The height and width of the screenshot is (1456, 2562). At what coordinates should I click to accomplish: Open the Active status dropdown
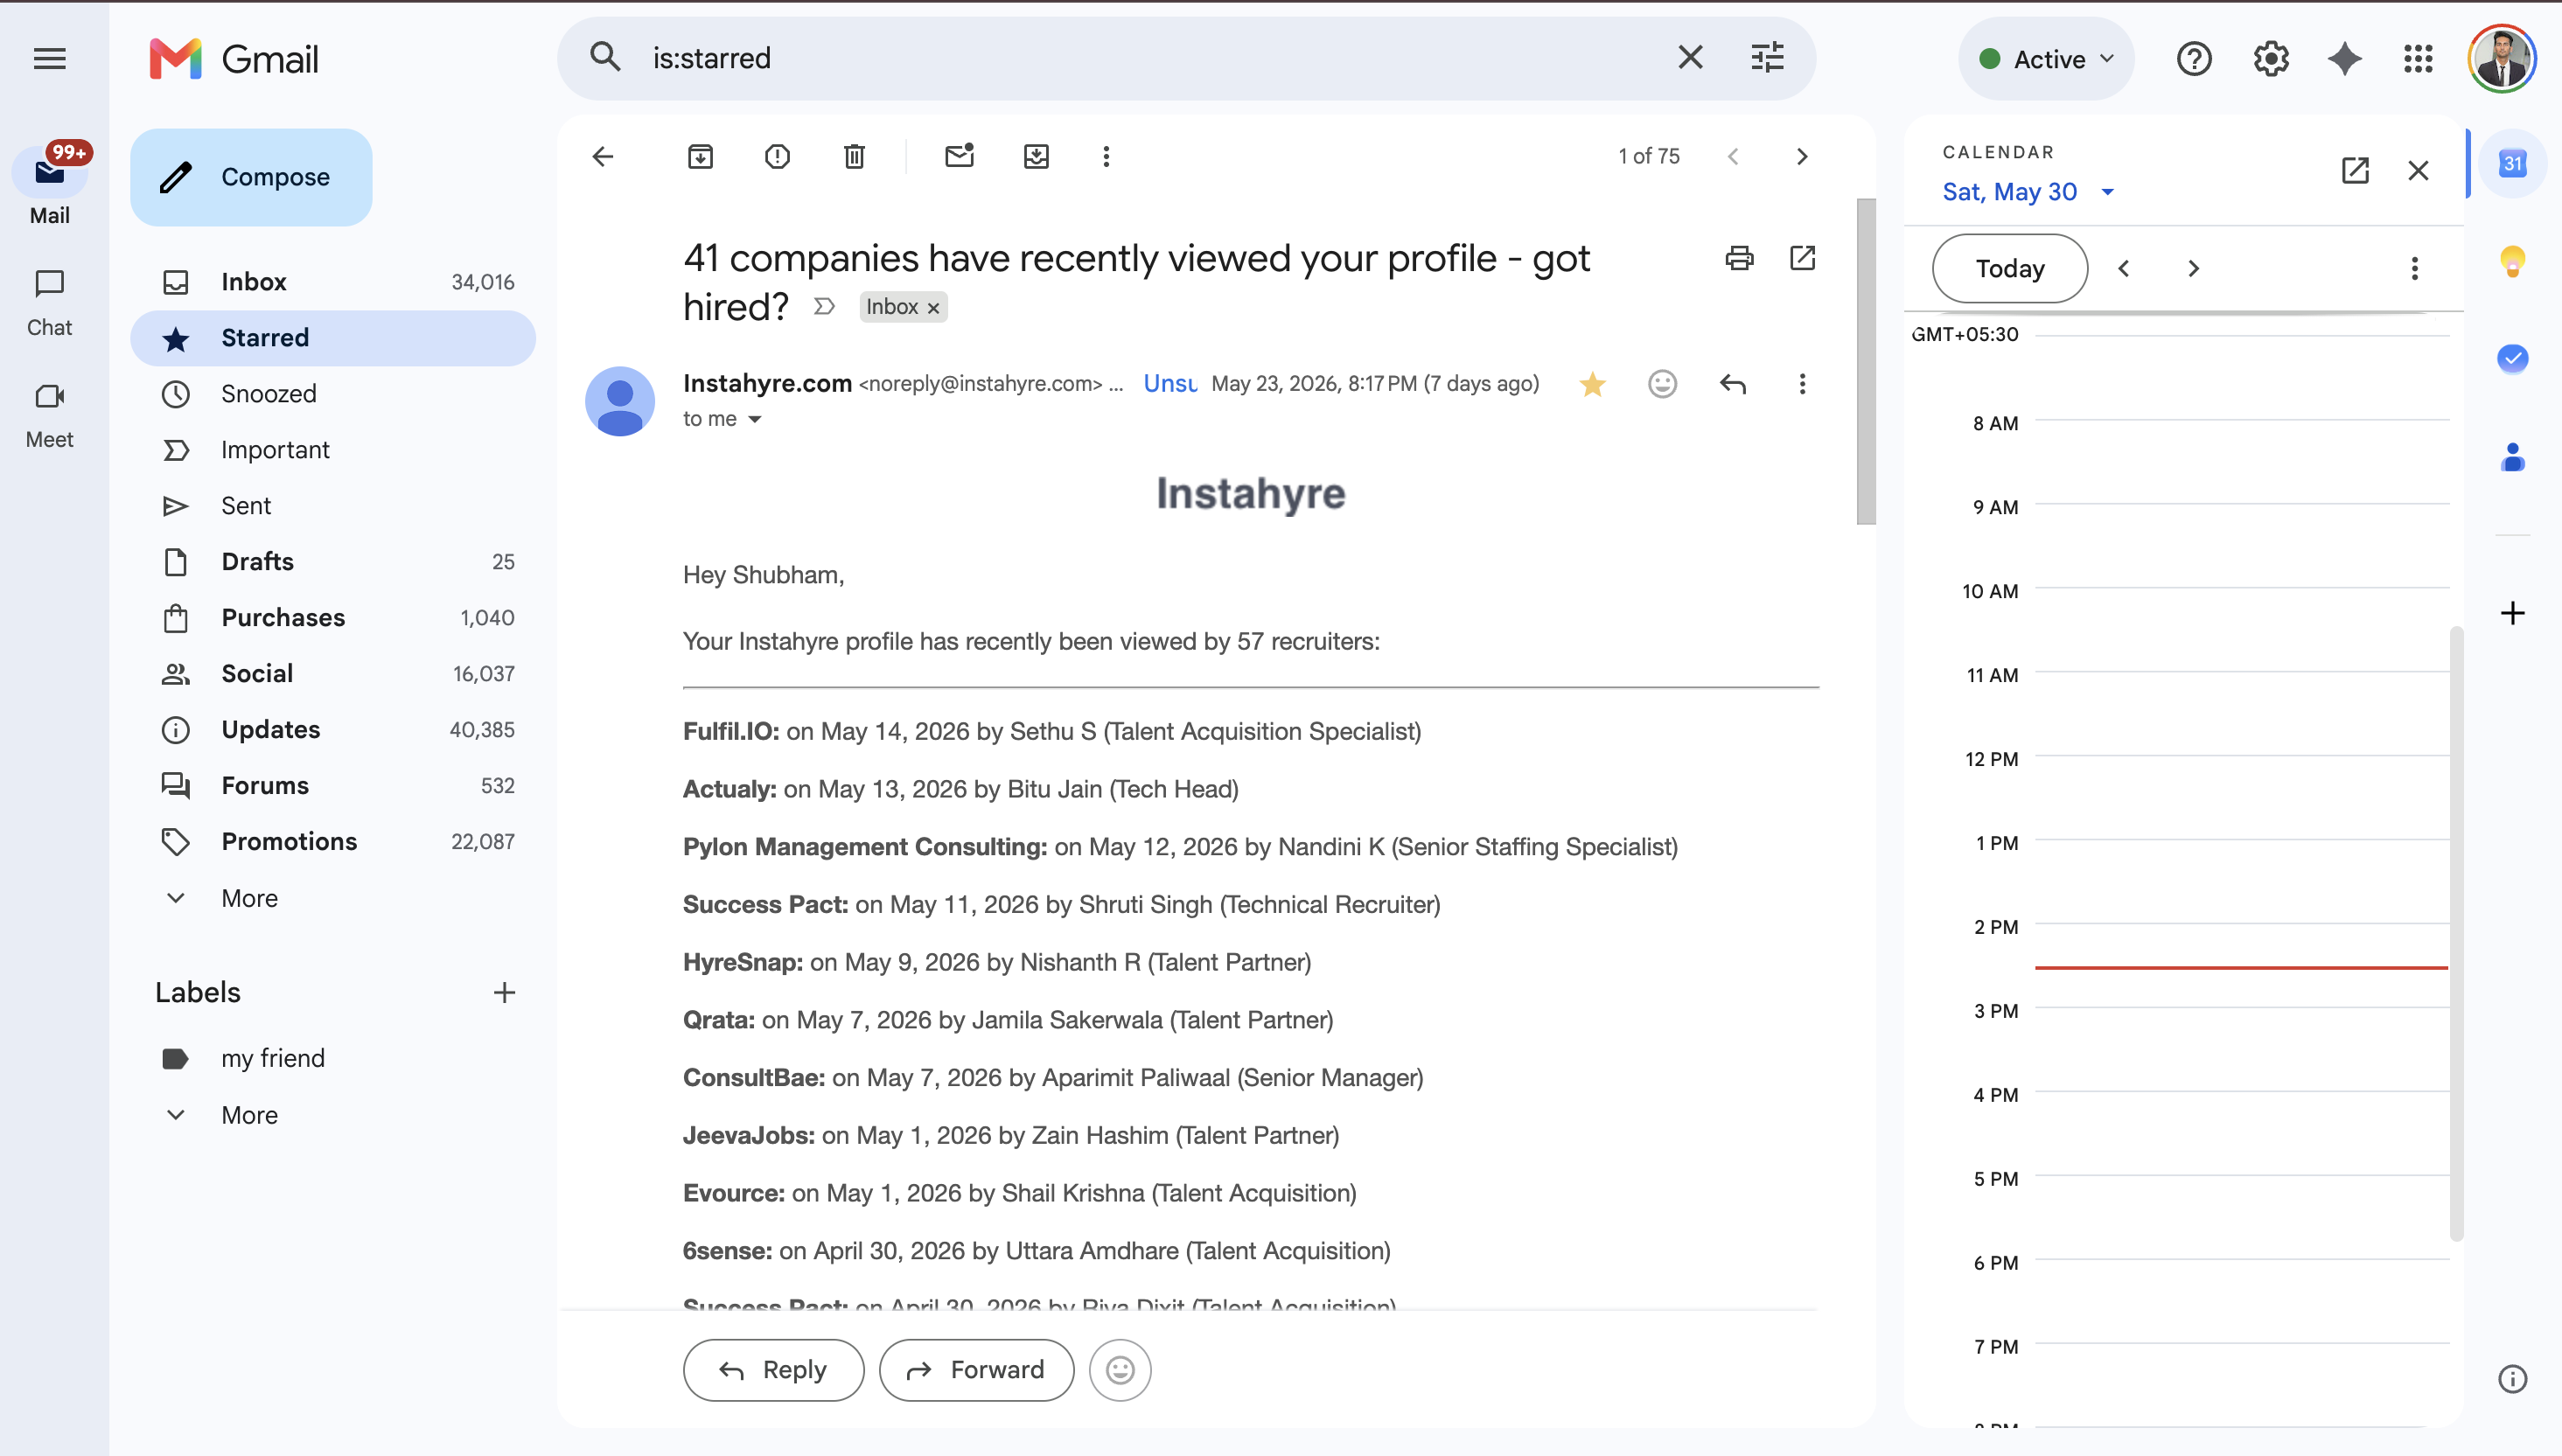(2046, 59)
